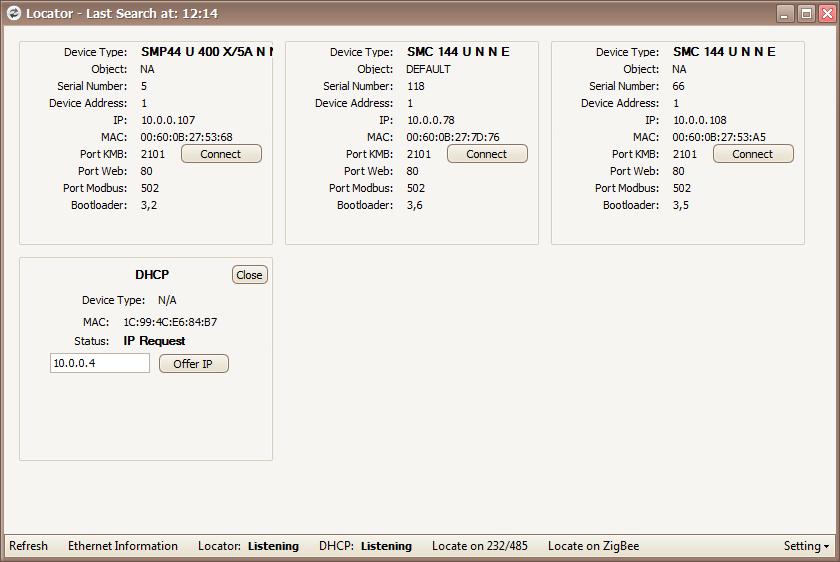Click Bootloader value 3,5
Screen dimensions: 840x562
pyautogui.click(x=680, y=205)
